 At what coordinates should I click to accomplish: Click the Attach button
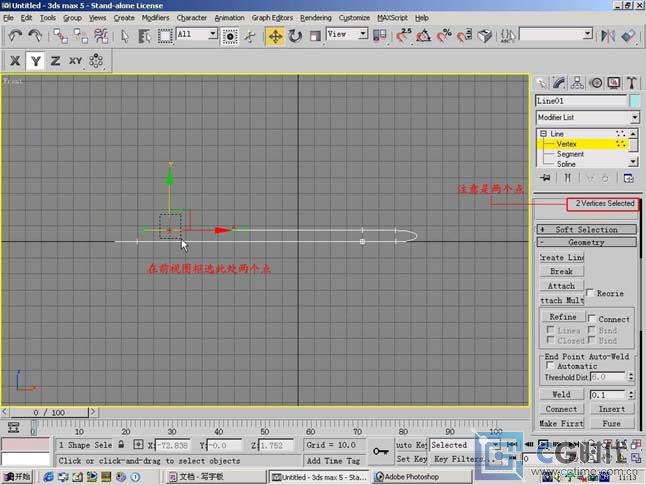pos(562,286)
